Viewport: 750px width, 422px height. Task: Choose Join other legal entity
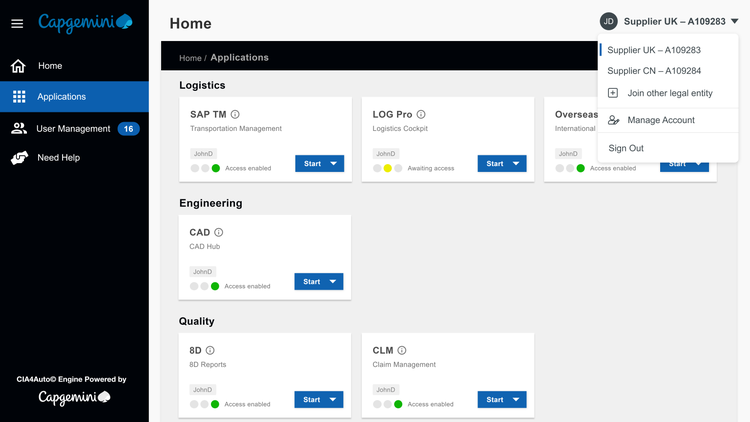pyautogui.click(x=668, y=93)
